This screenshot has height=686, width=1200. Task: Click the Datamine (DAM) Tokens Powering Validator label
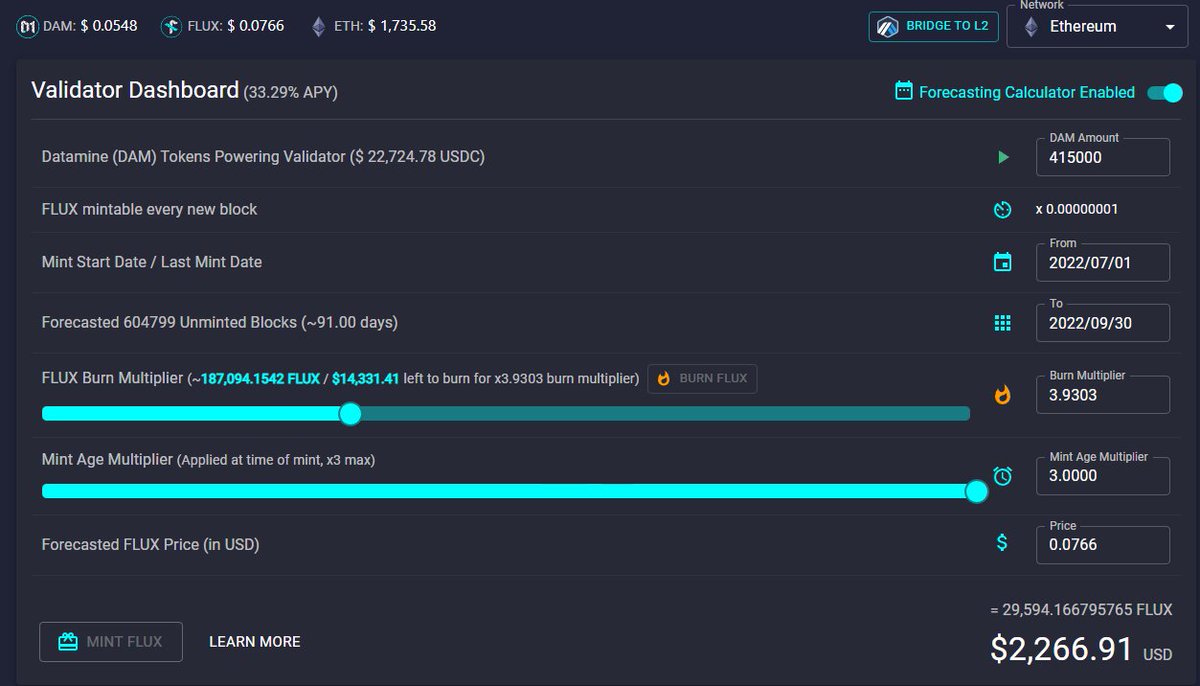coord(263,157)
